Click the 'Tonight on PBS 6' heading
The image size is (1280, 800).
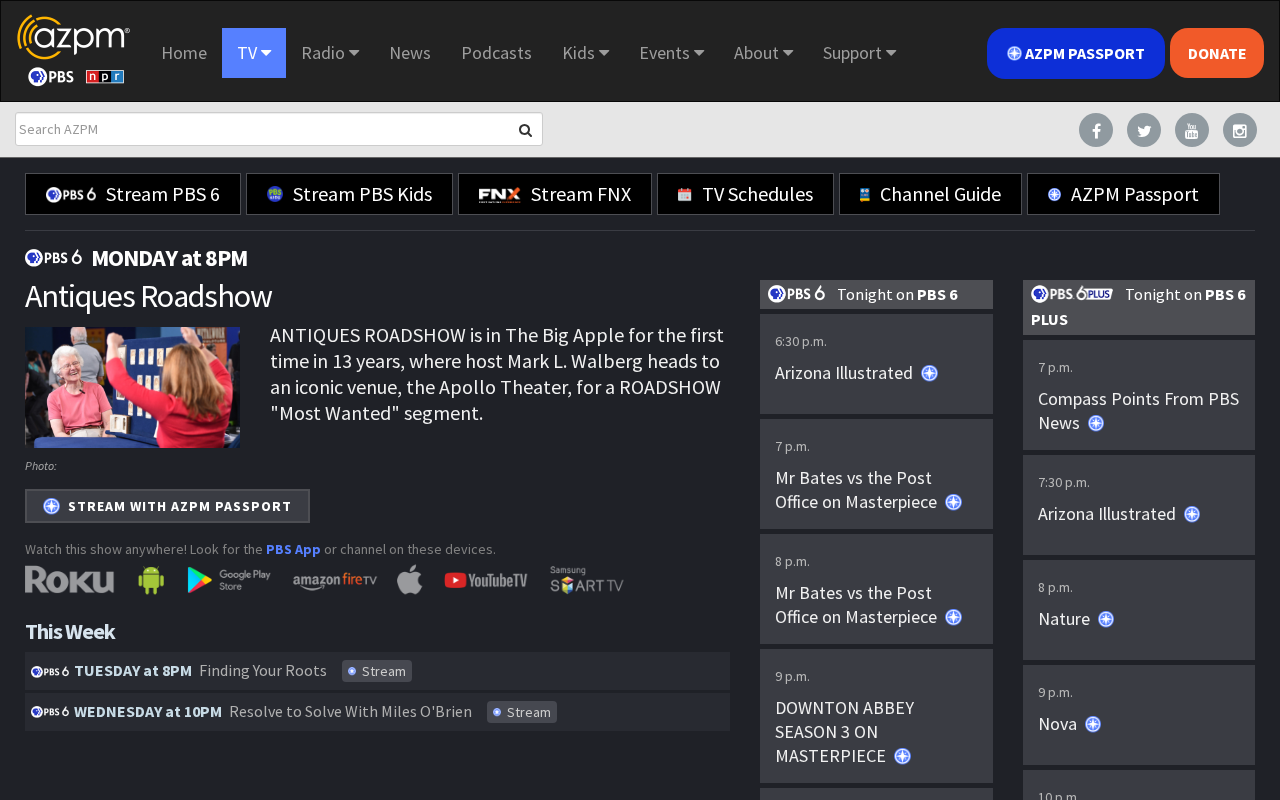[876, 294]
